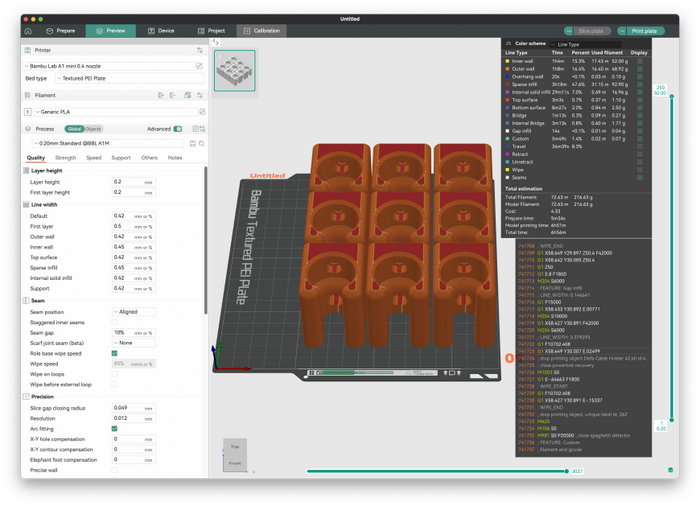Show Travel lines in the display column
Screen dimensions: 700x506
[640, 146]
